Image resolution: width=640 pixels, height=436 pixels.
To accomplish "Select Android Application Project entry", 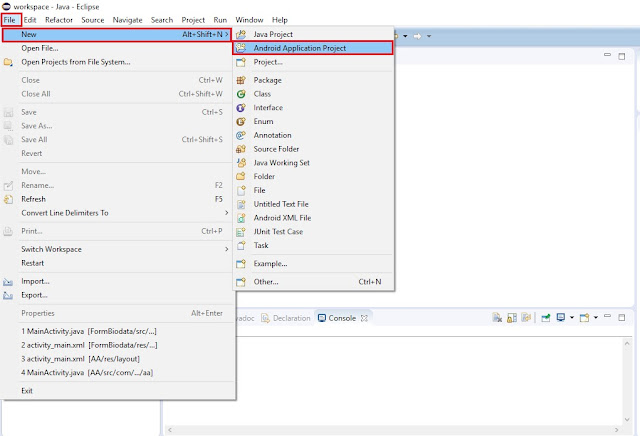I will pos(313,48).
